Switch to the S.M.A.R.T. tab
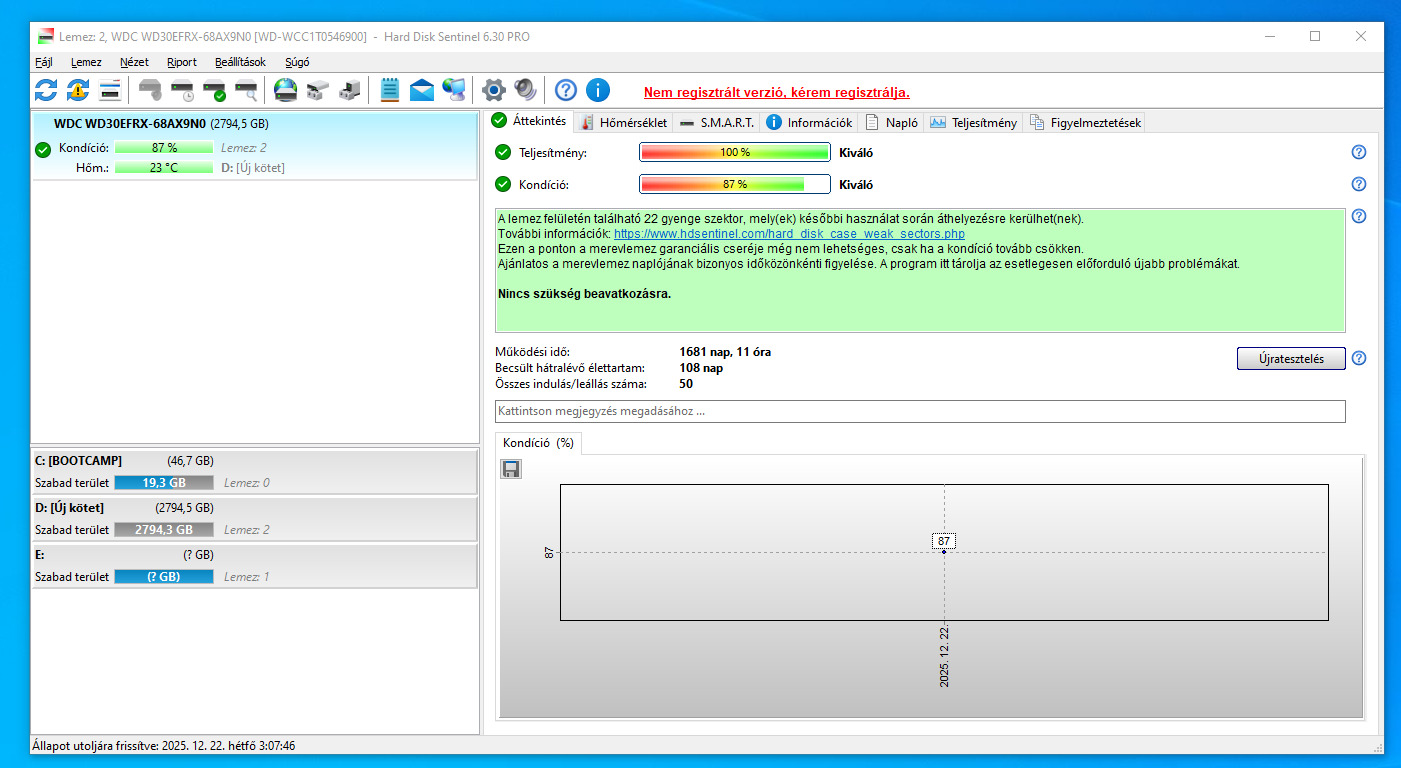This screenshot has width=1401, height=768. pos(716,122)
